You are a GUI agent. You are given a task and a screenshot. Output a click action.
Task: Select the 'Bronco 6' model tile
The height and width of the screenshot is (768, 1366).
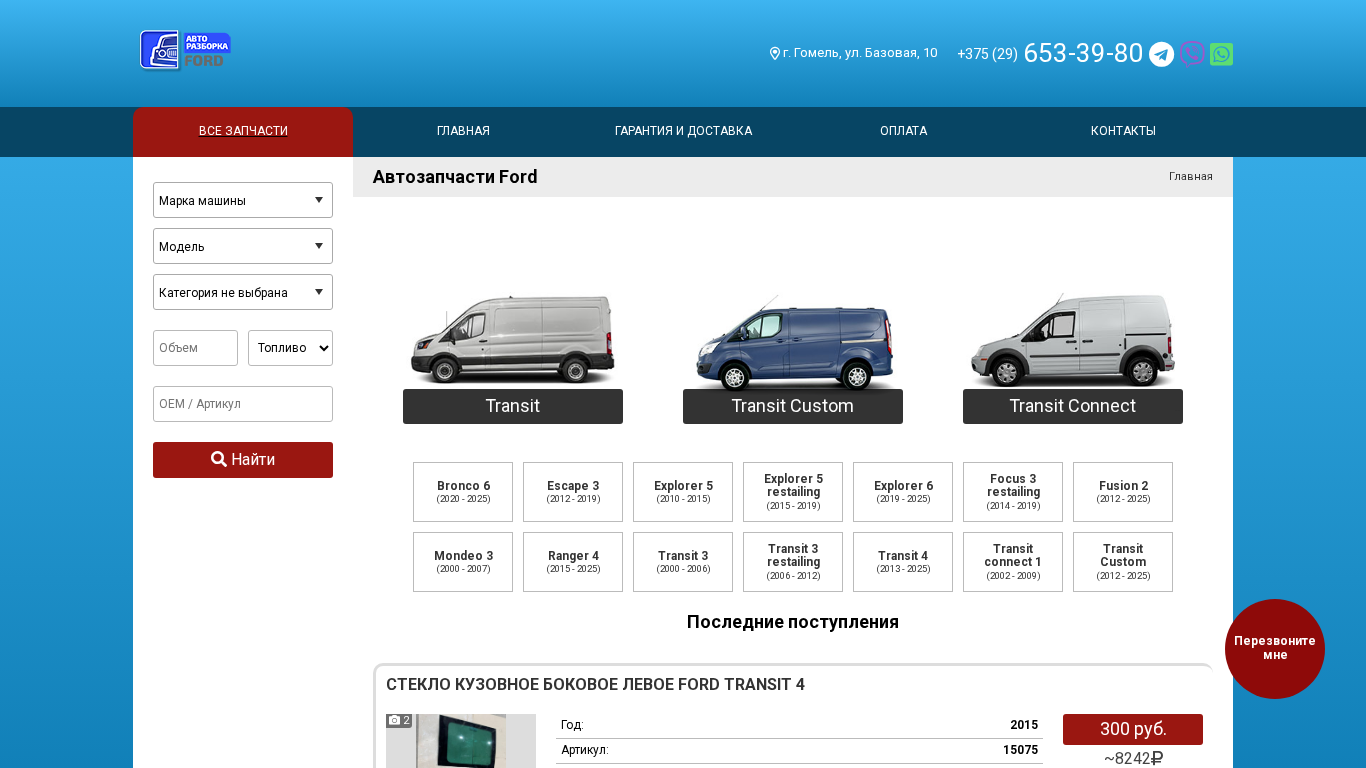click(463, 492)
